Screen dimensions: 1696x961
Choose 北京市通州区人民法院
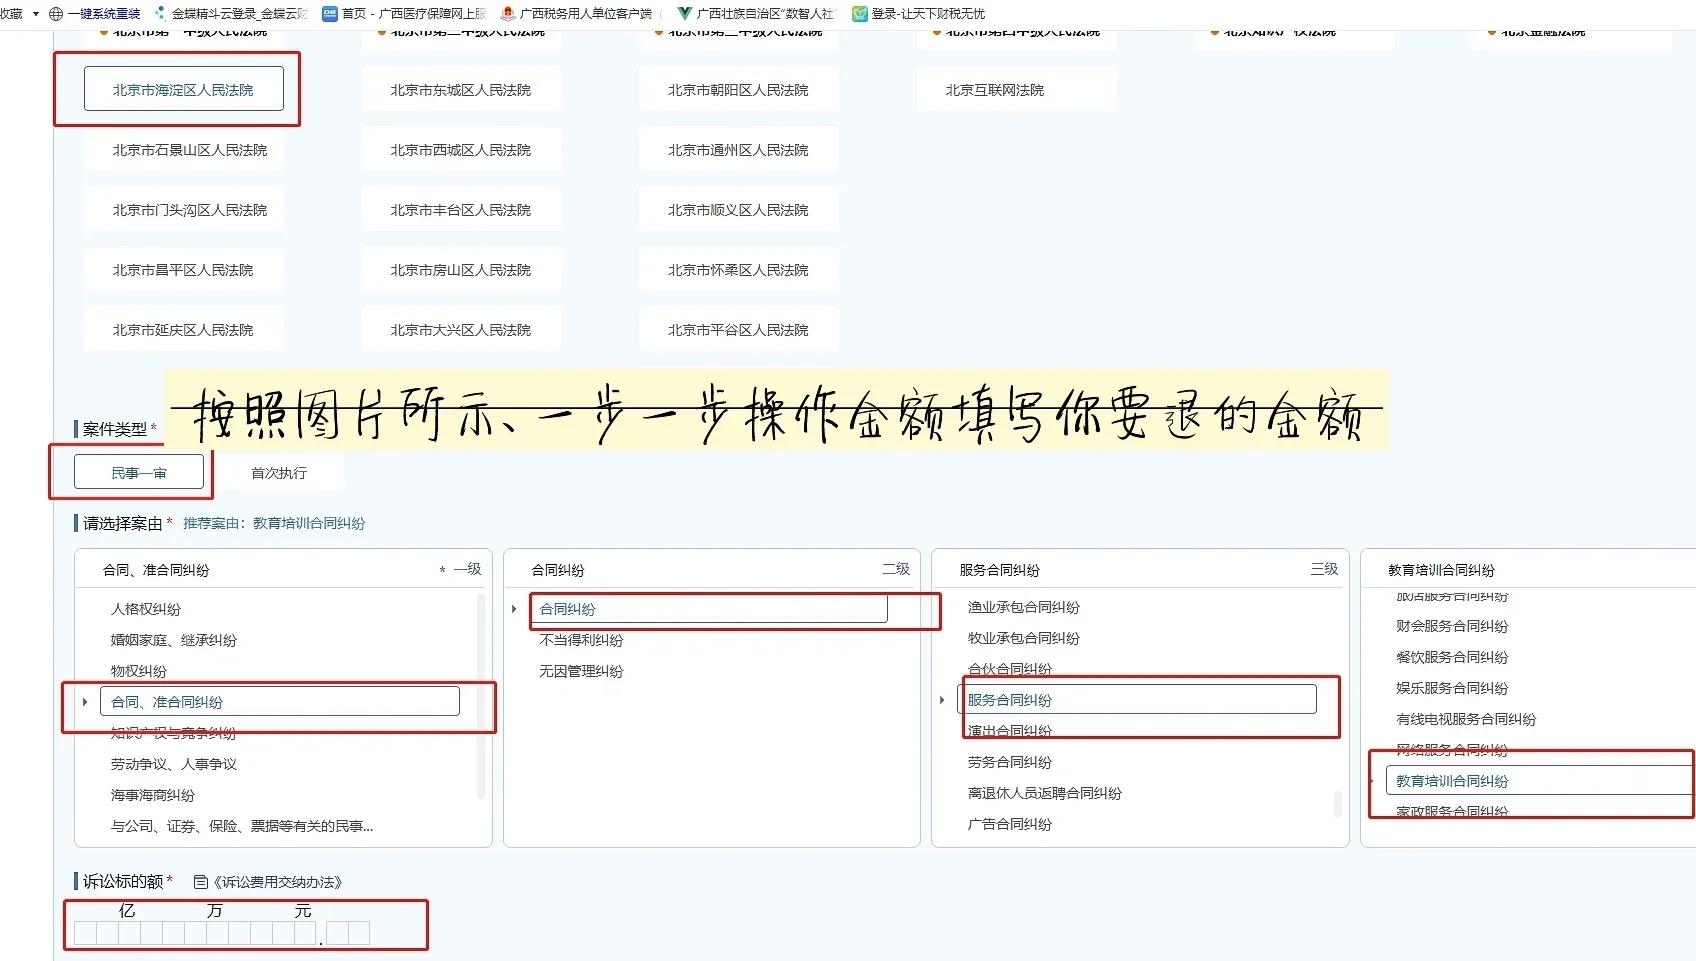(x=739, y=149)
